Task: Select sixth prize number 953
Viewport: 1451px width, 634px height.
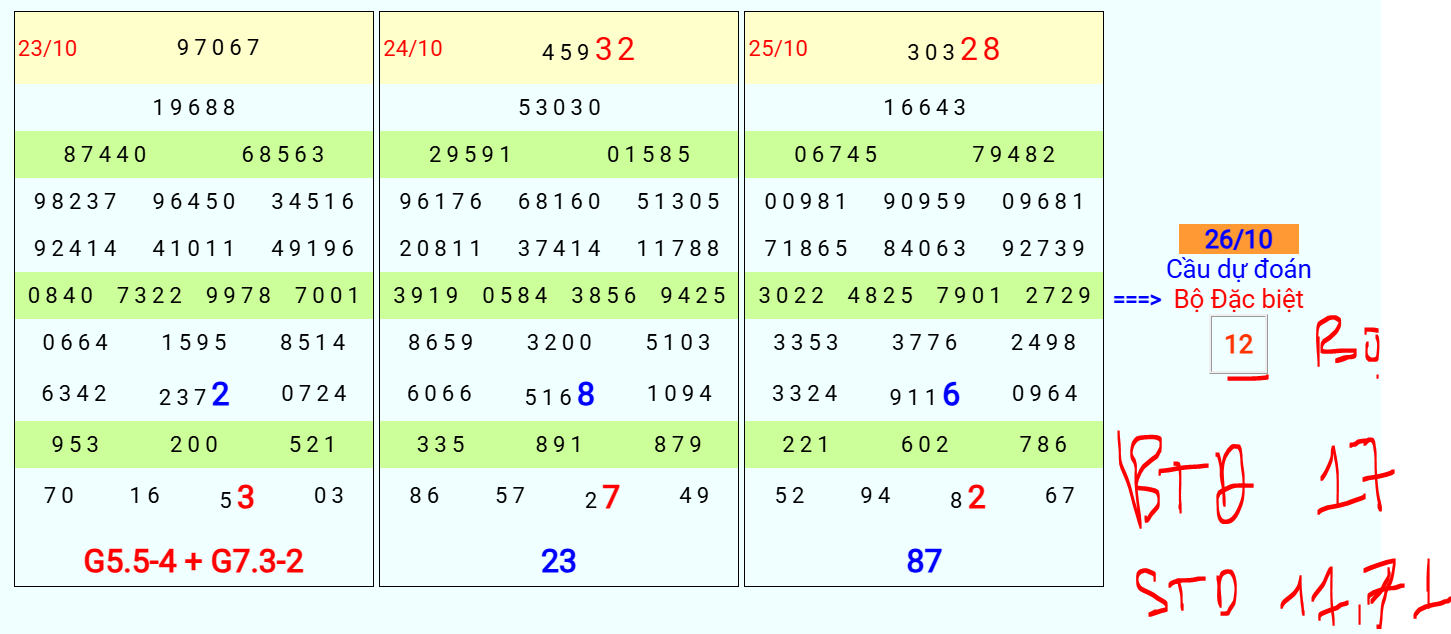Action: click(76, 444)
